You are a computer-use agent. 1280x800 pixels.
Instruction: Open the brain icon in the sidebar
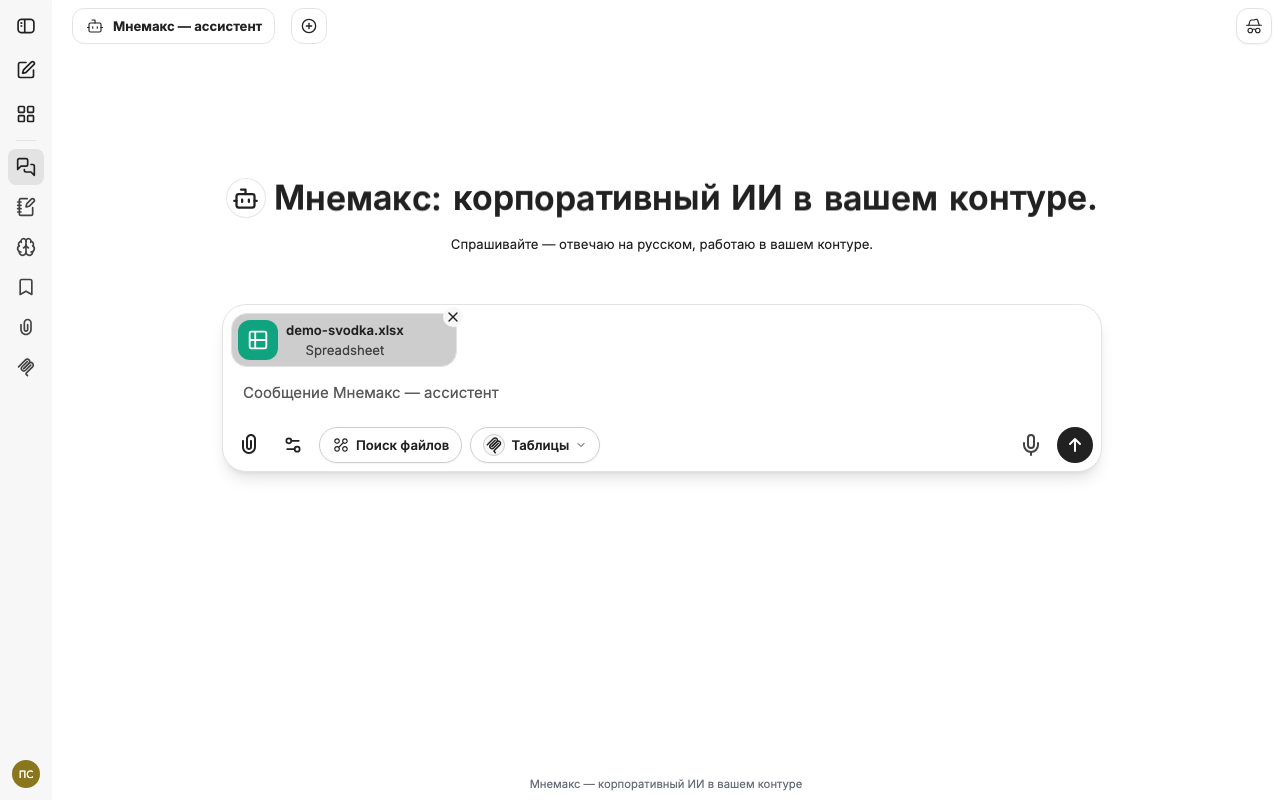pos(26,247)
